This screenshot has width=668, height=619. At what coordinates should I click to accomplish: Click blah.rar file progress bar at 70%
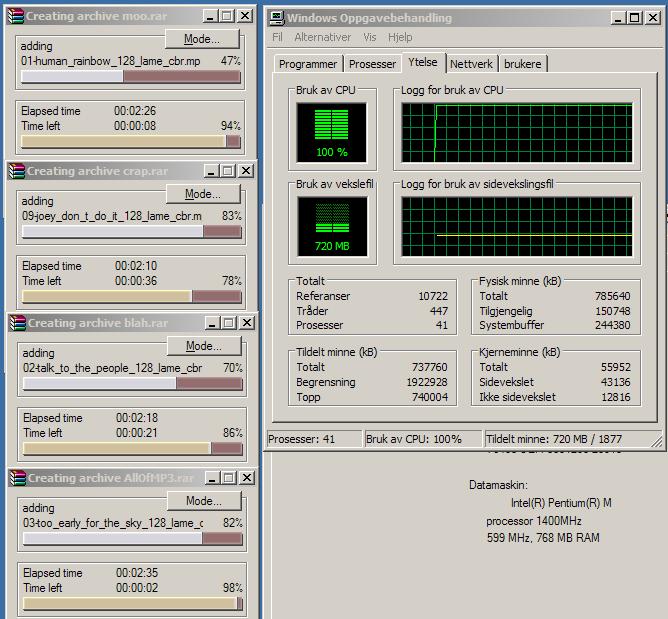point(132,384)
